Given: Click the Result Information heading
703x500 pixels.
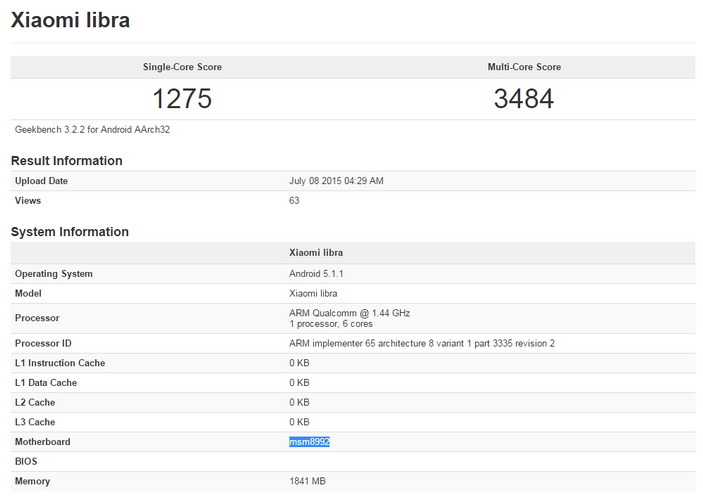Looking at the screenshot, I should coord(66,161).
